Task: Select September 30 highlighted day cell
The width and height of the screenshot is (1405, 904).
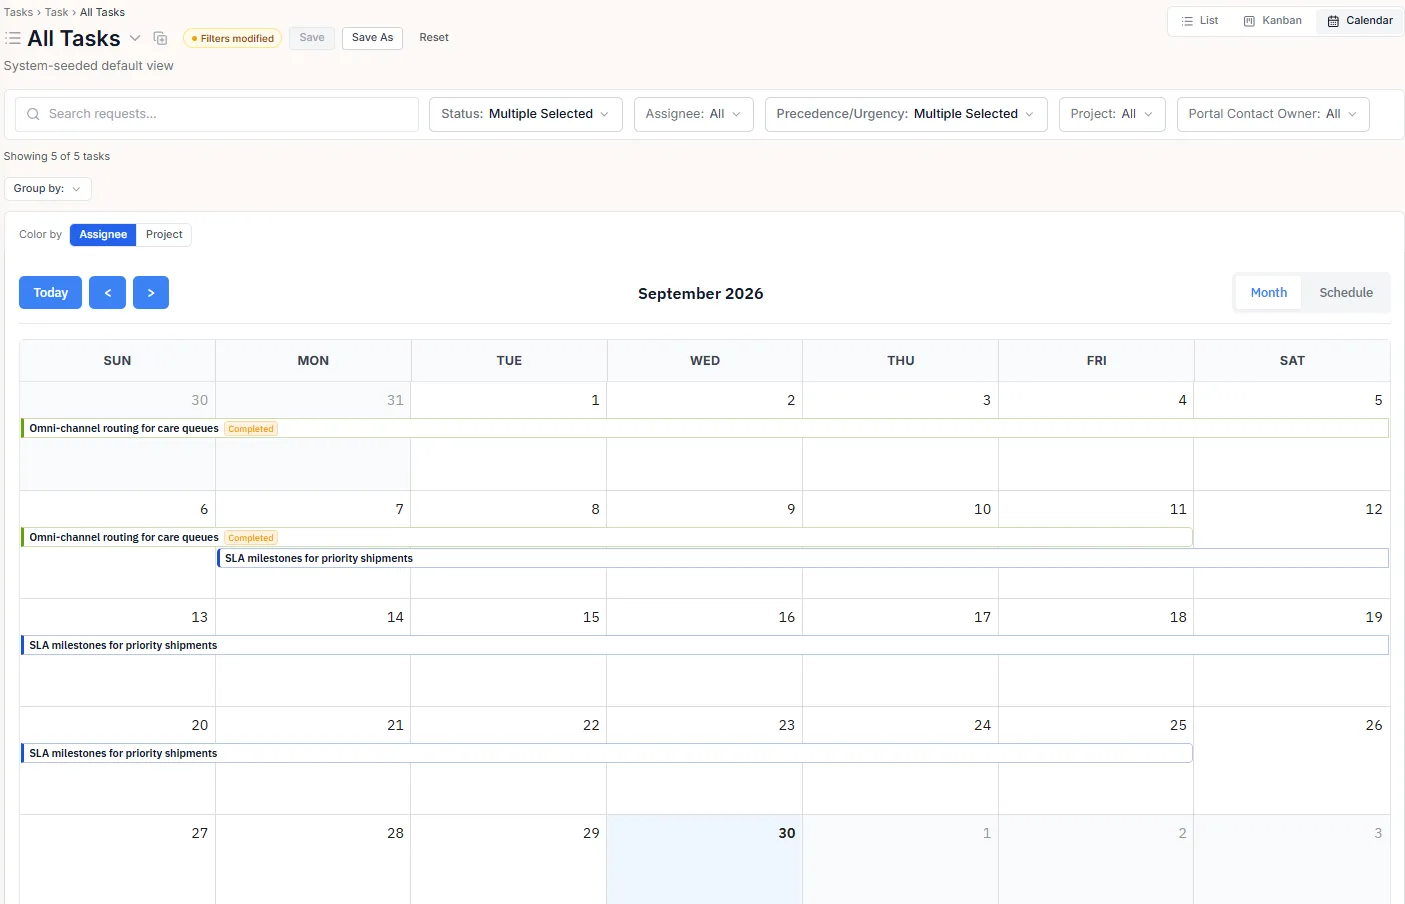Action: click(704, 859)
